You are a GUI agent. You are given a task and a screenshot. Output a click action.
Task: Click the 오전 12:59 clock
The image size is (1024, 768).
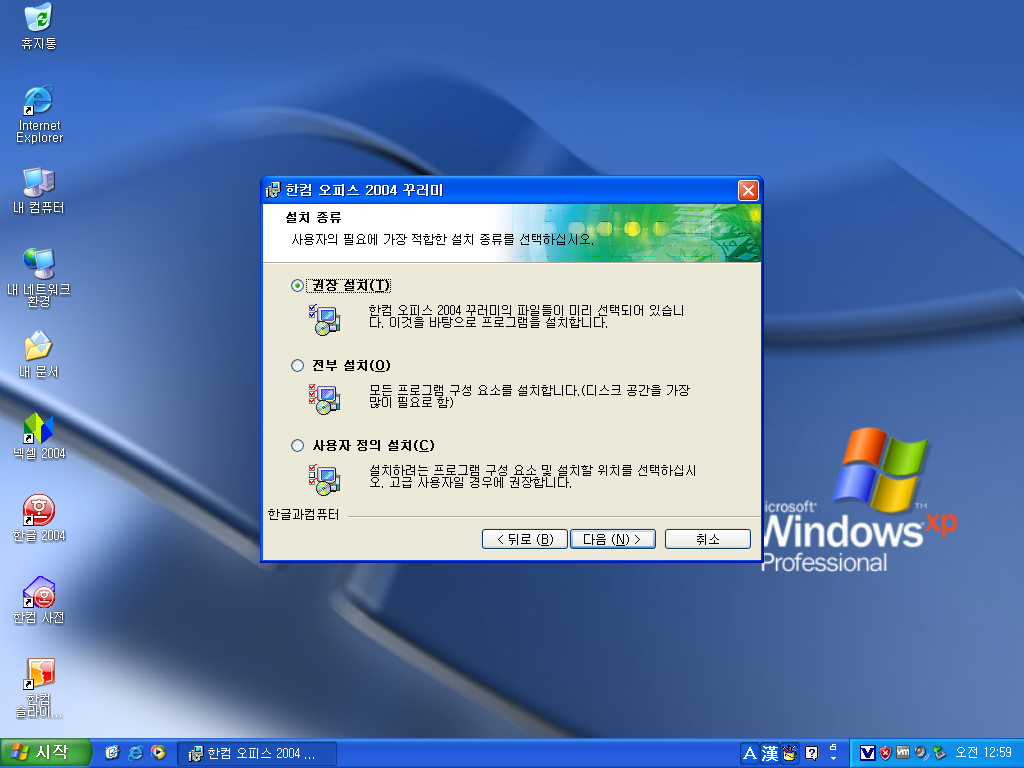pyautogui.click(x=983, y=753)
